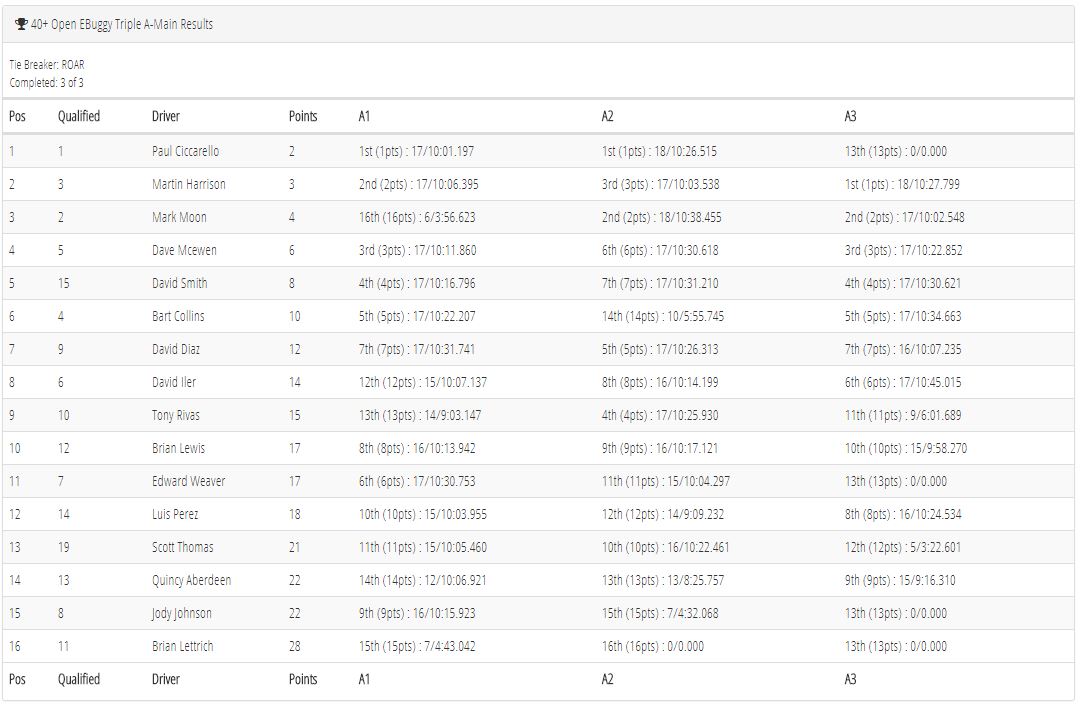Click A1 result '14th (14pts) : 12/10:06.921'

point(422,581)
